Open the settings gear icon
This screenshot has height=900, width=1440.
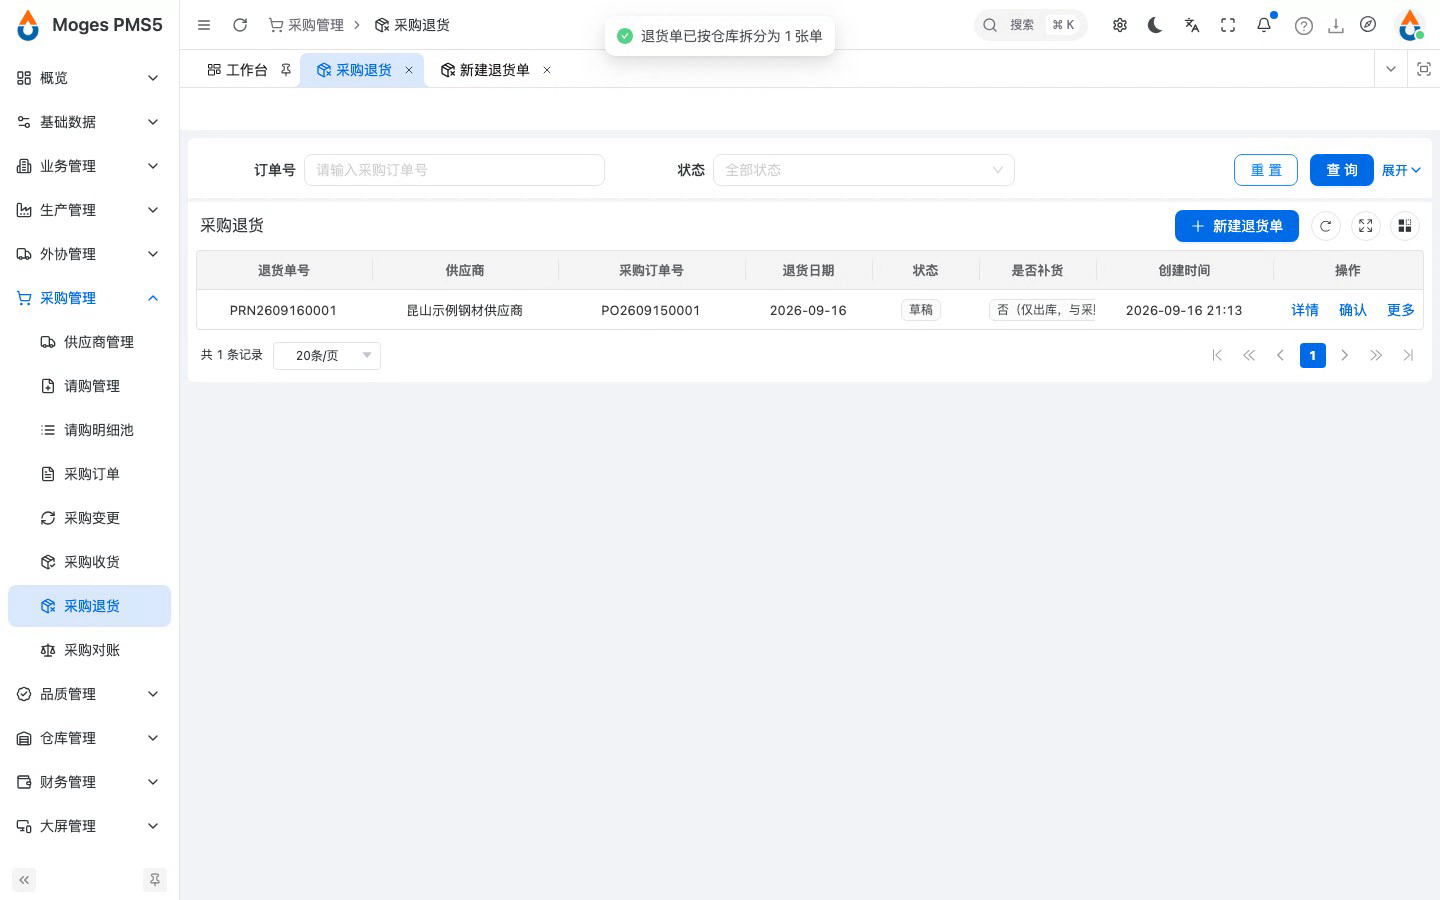coord(1120,25)
